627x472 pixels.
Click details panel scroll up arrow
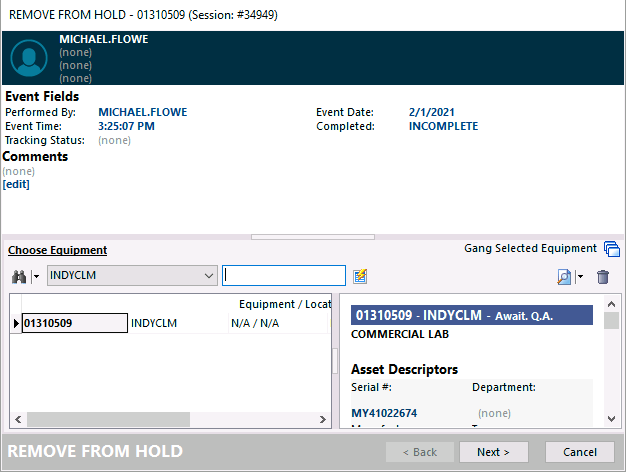click(611, 304)
